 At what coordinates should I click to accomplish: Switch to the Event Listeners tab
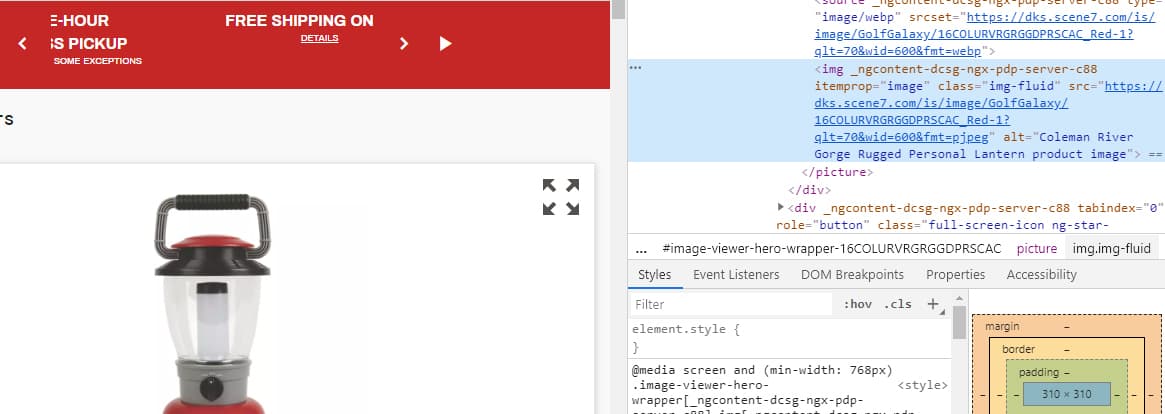[x=736, y=275]
